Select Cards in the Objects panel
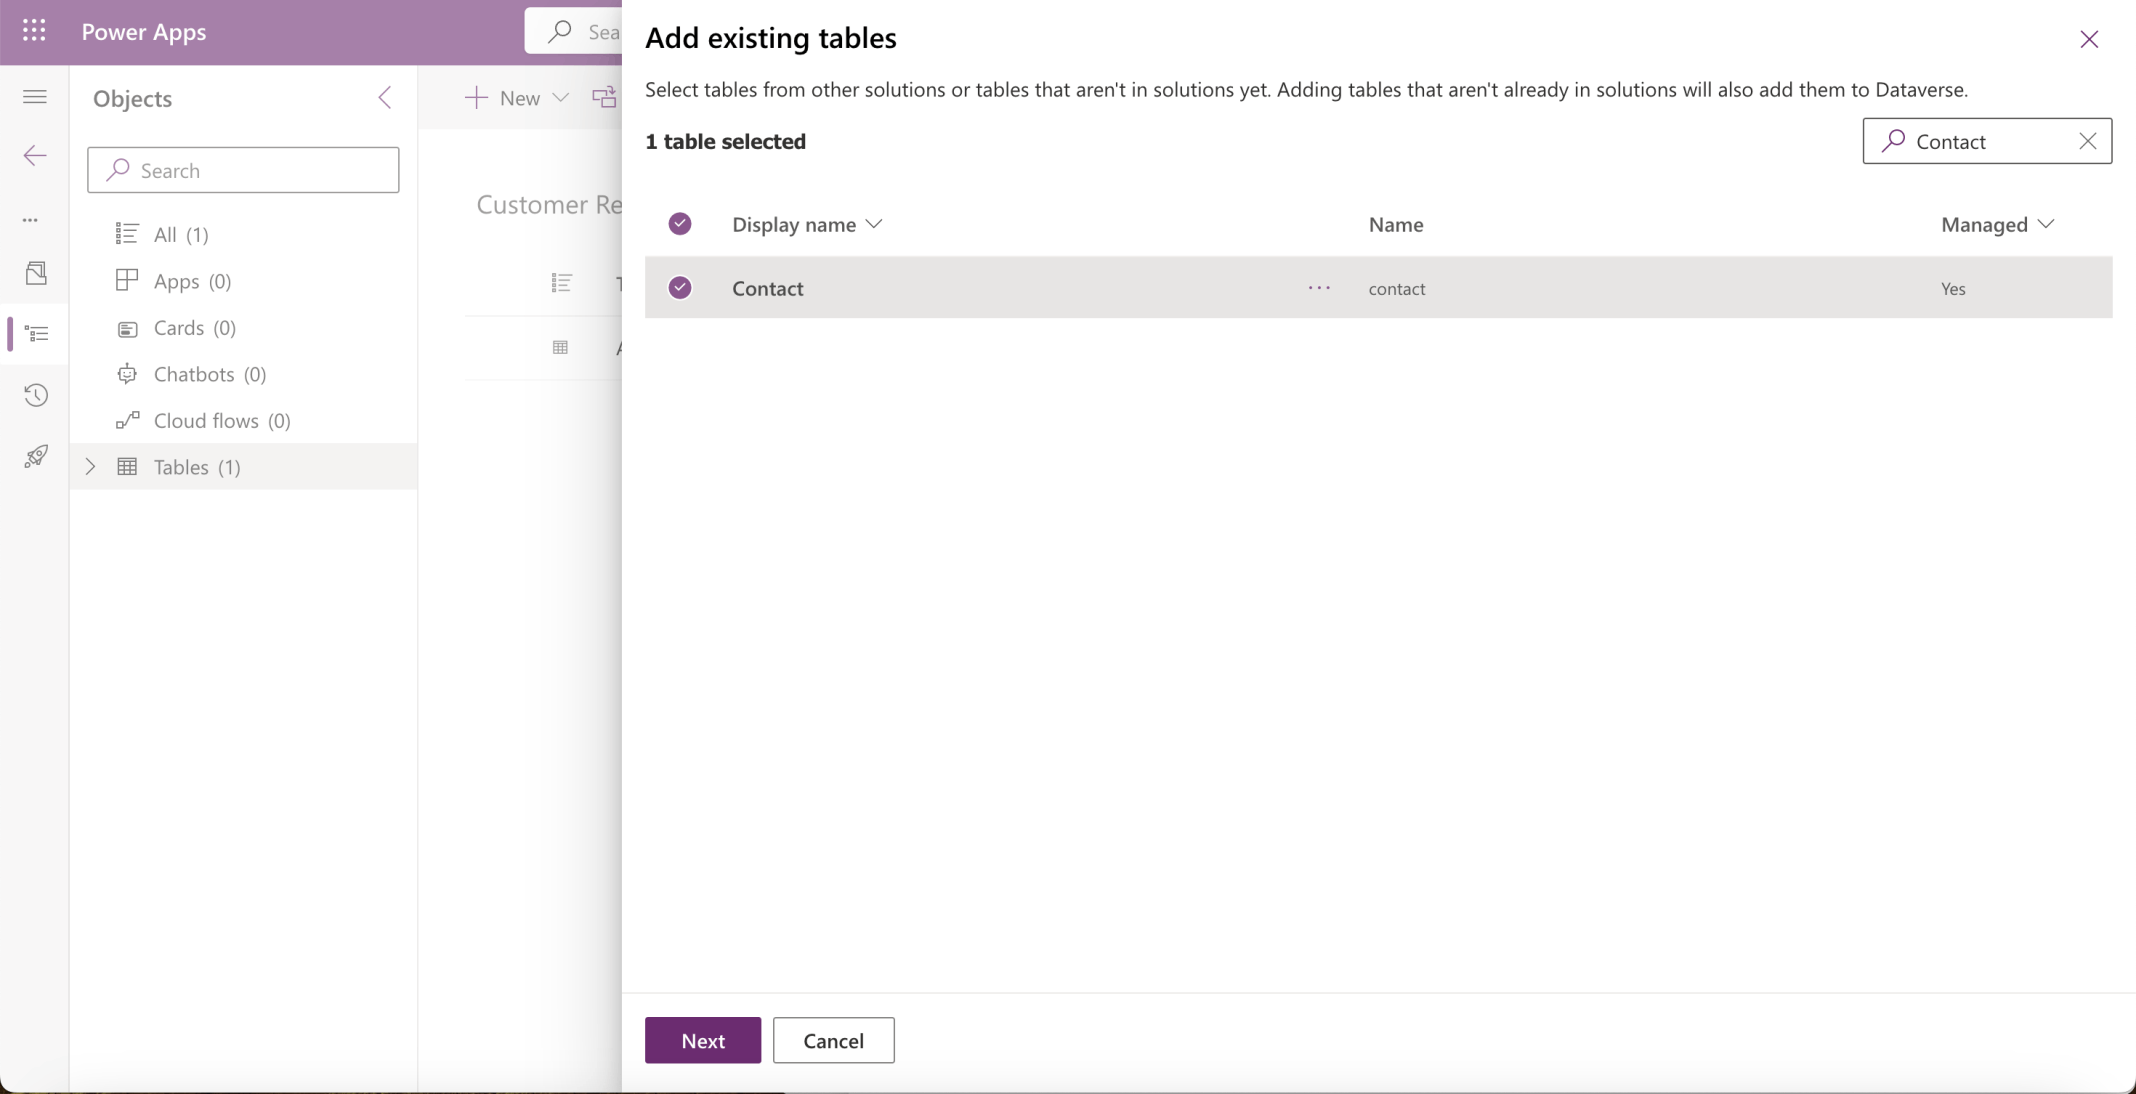The height and width of the screenshot is (1094, 2136). [178, 327]
